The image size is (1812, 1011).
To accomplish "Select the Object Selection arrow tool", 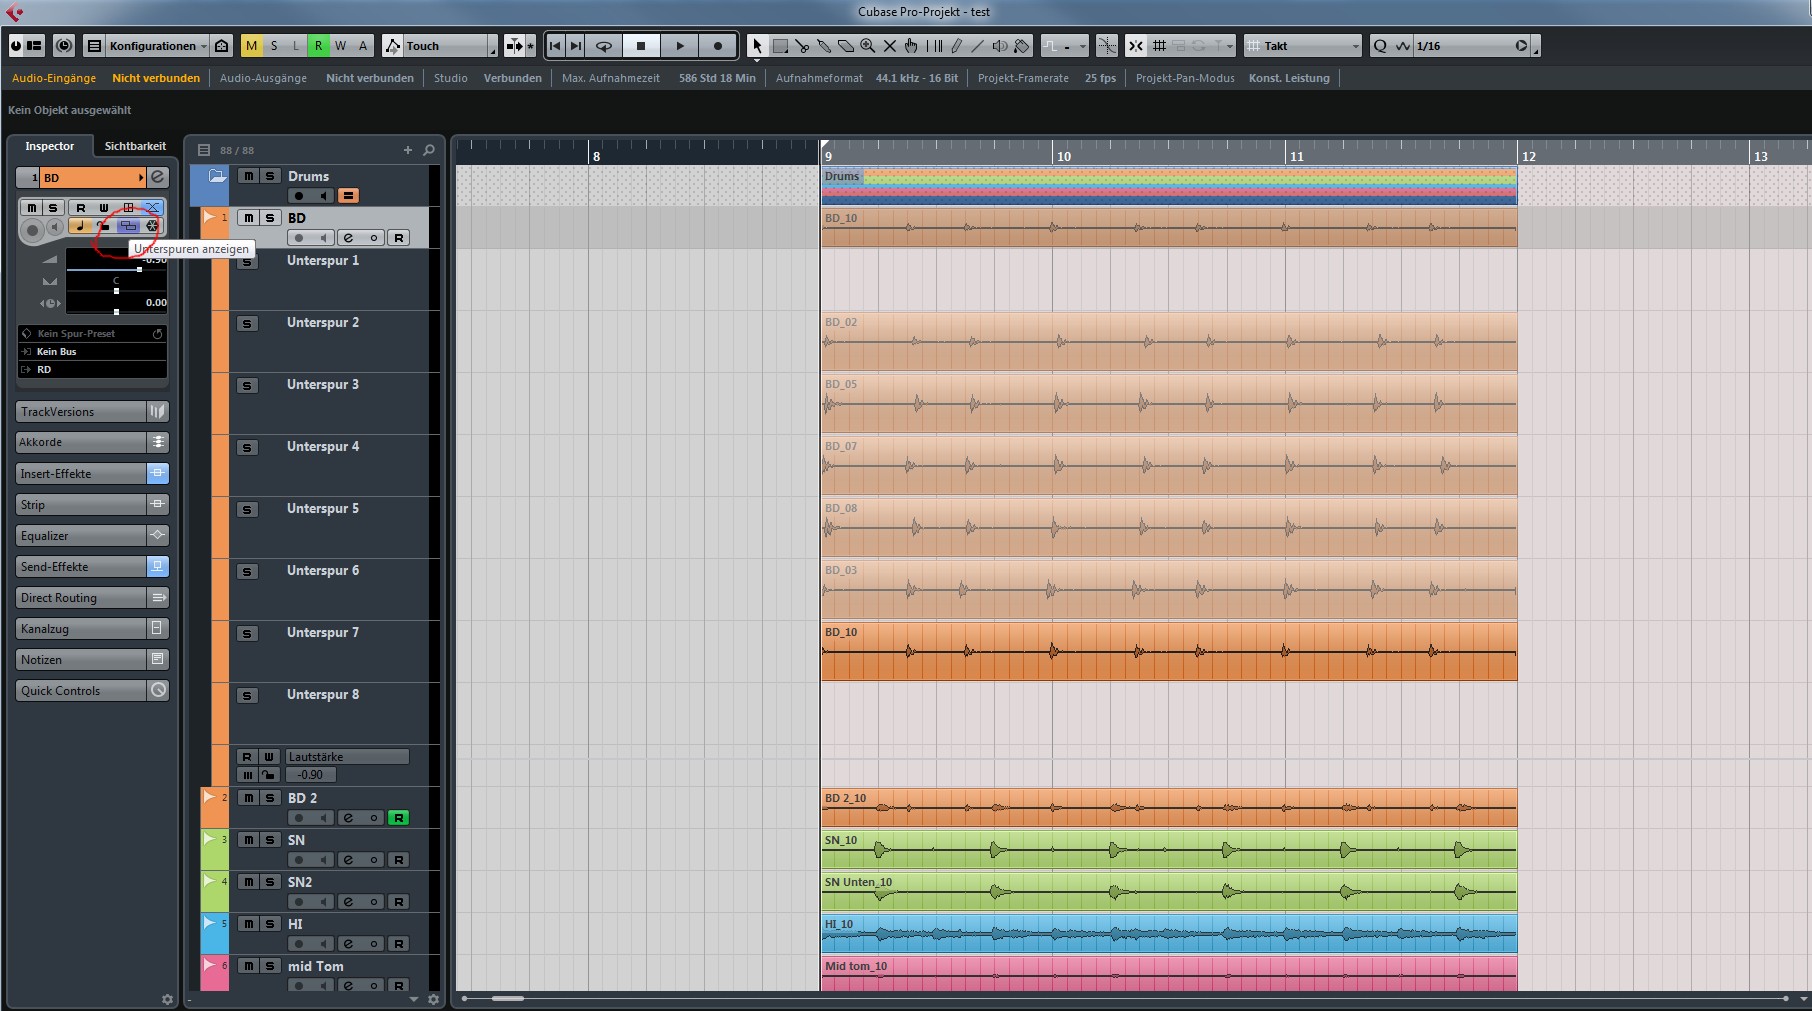I will coord(757,46).
